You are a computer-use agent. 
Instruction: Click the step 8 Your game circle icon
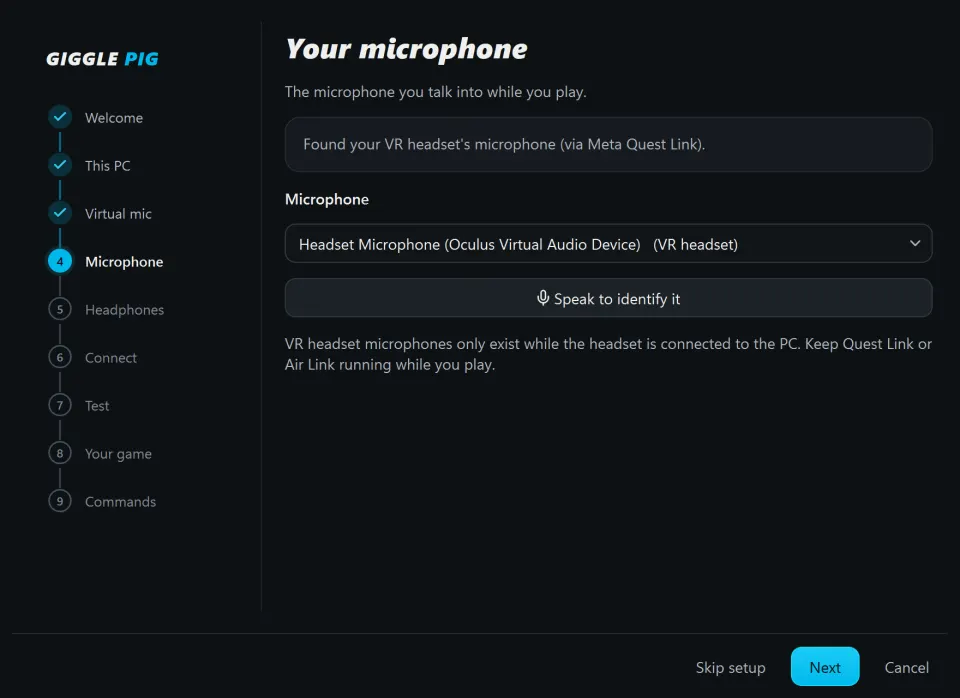tap(59, 454)
